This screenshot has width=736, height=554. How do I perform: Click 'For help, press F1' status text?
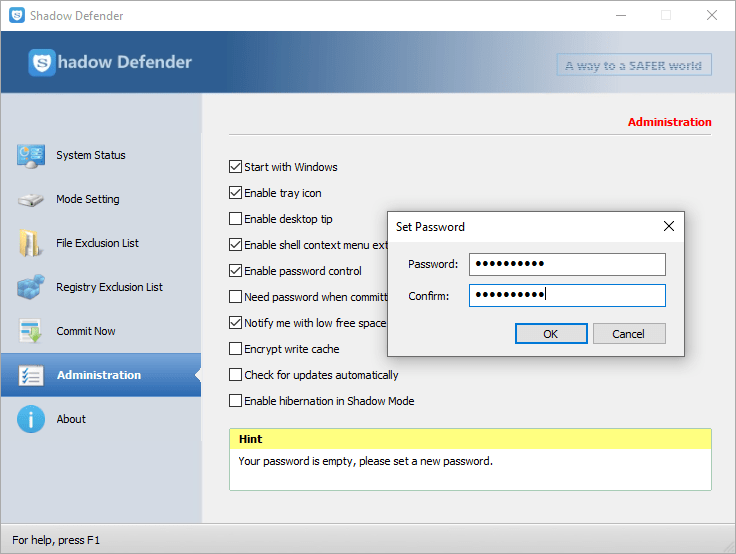pyautogui.click(x=56, y=540)
